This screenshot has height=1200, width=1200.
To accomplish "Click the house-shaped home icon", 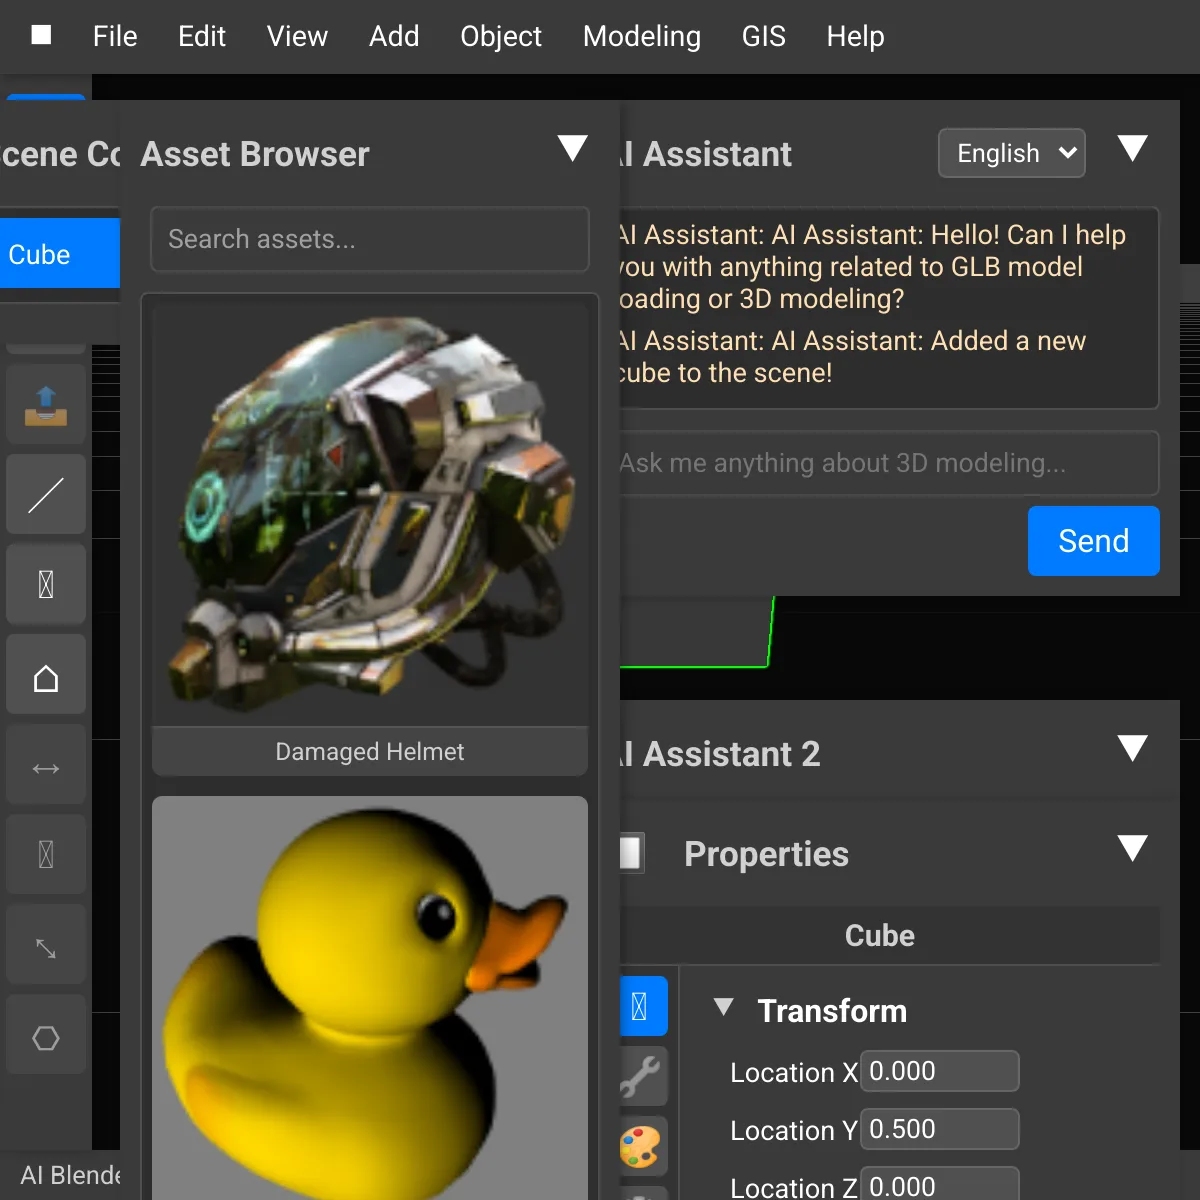I will pos(46,675).
